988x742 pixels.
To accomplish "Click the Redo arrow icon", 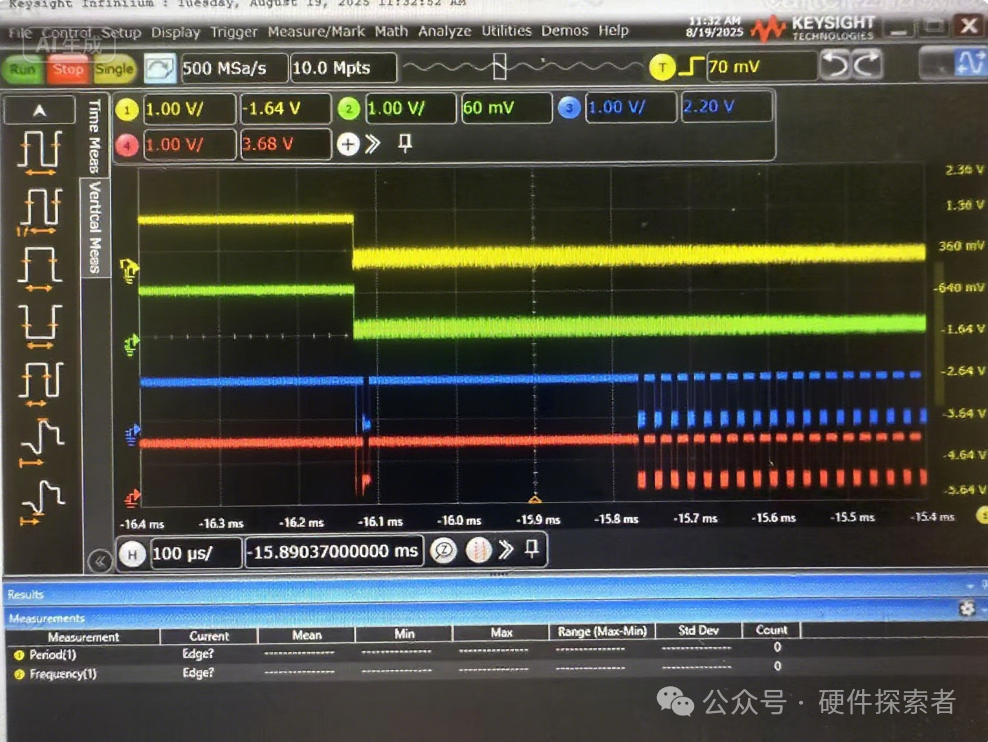I will (868, 64).
